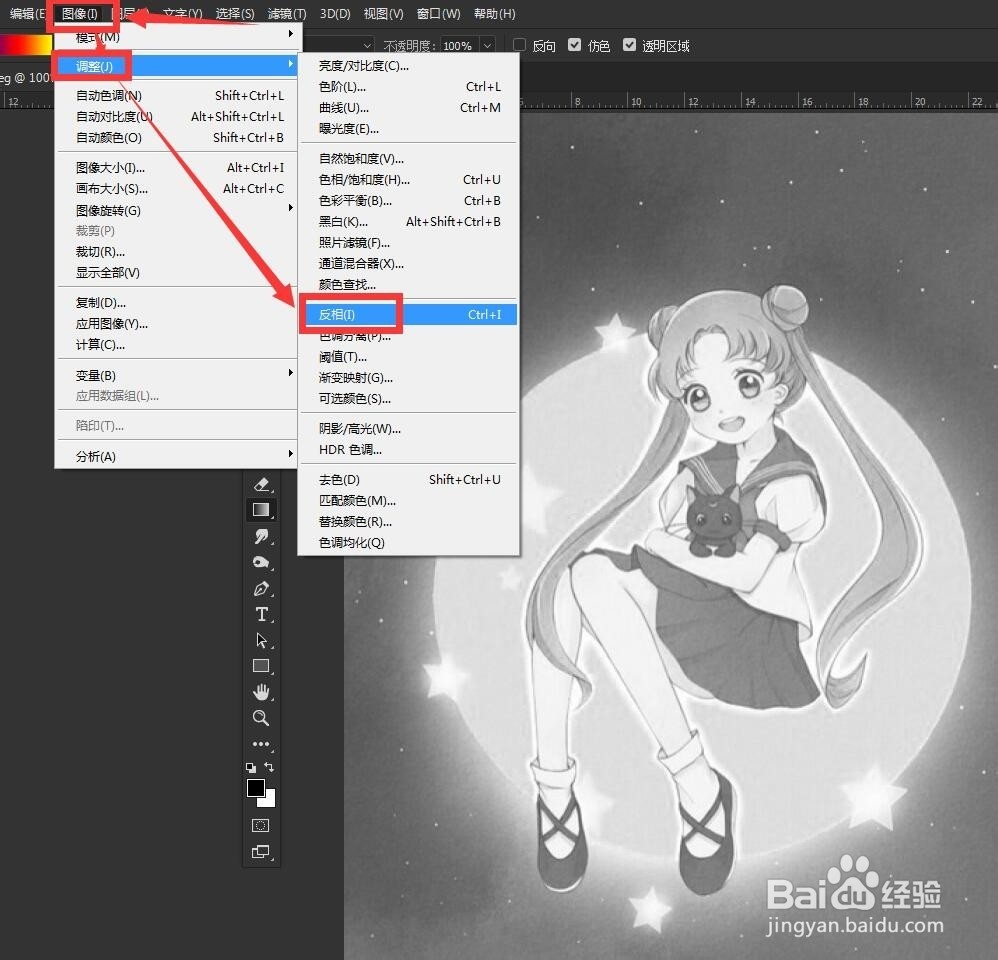Choose 色阶(L)... adjustment
This screenshot has width=998, height=960.
tap(409, 87)
